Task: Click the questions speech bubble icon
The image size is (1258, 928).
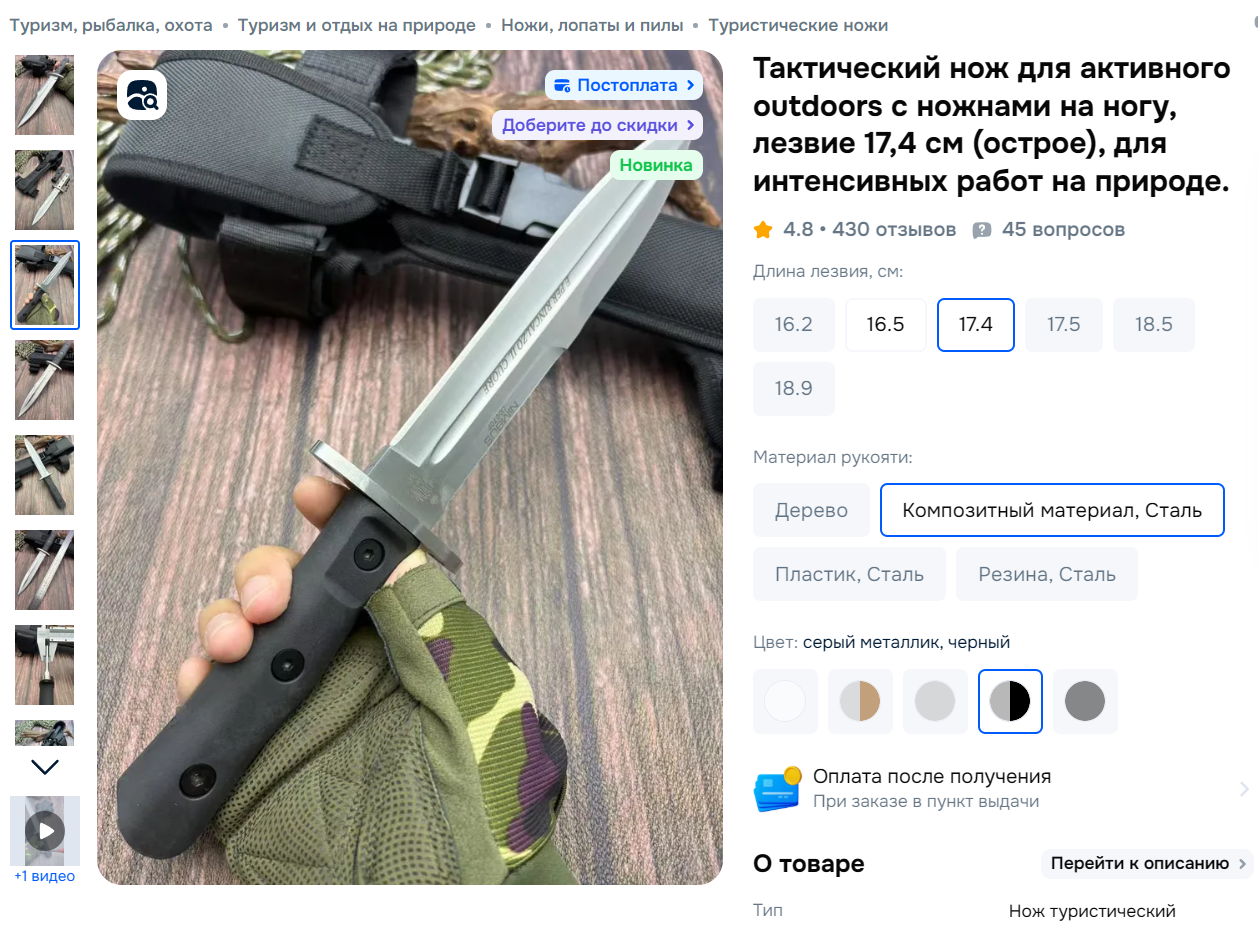Action: point(982,230)
